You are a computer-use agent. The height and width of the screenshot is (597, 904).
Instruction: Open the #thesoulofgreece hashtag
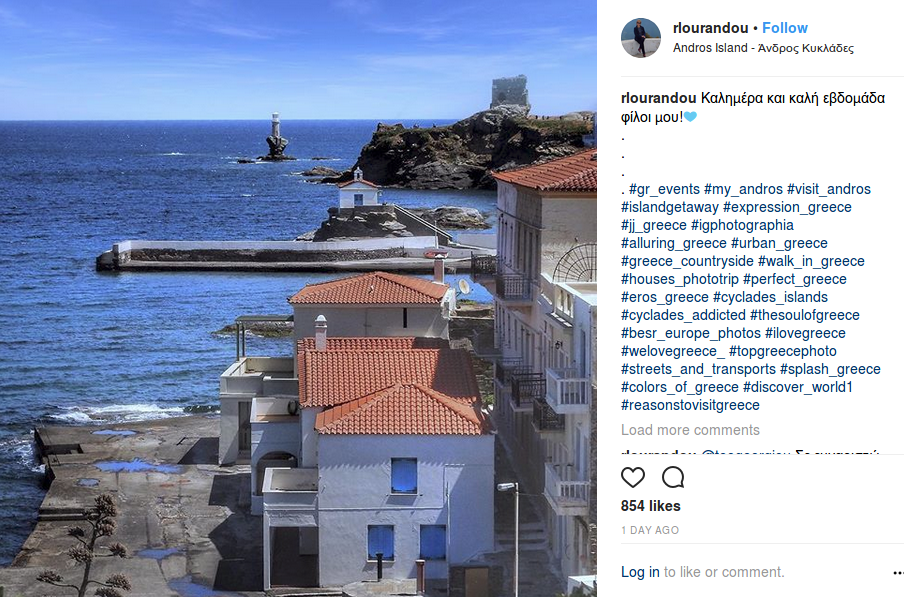pos(805,315)
